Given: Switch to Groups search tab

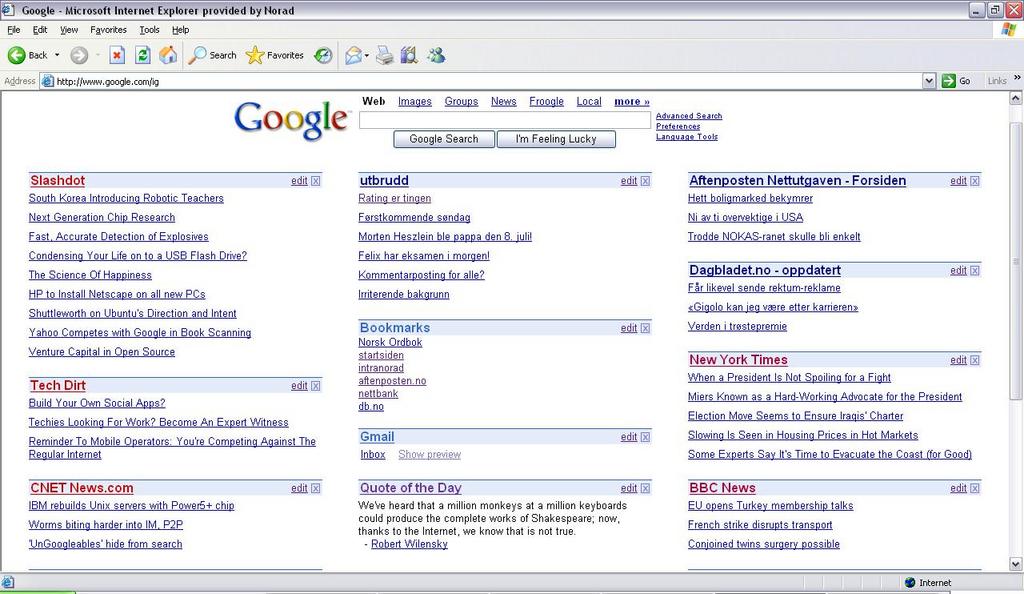Looking at the screenshot, I should click(x=461, y=102).
